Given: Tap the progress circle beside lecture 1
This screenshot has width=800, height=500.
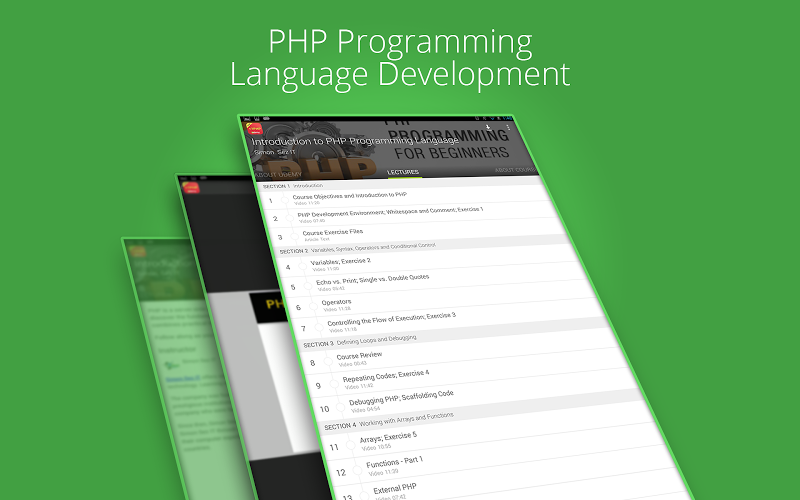Looking at the screenshot, I should coord(285,199).
